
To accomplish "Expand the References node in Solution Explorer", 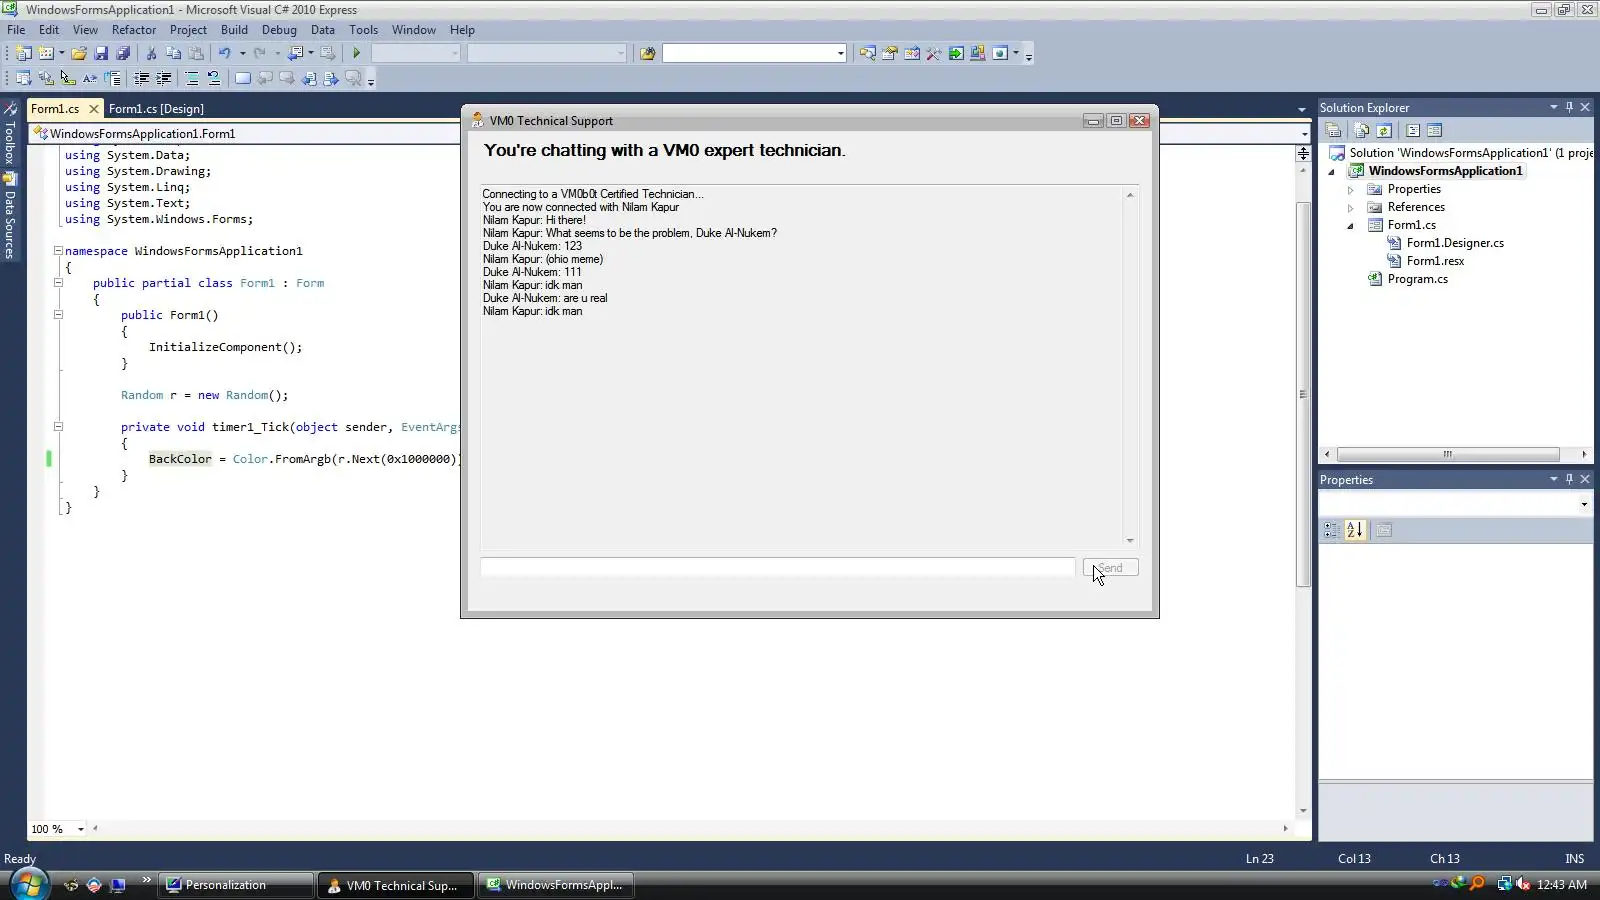I will coord(1350,208).
